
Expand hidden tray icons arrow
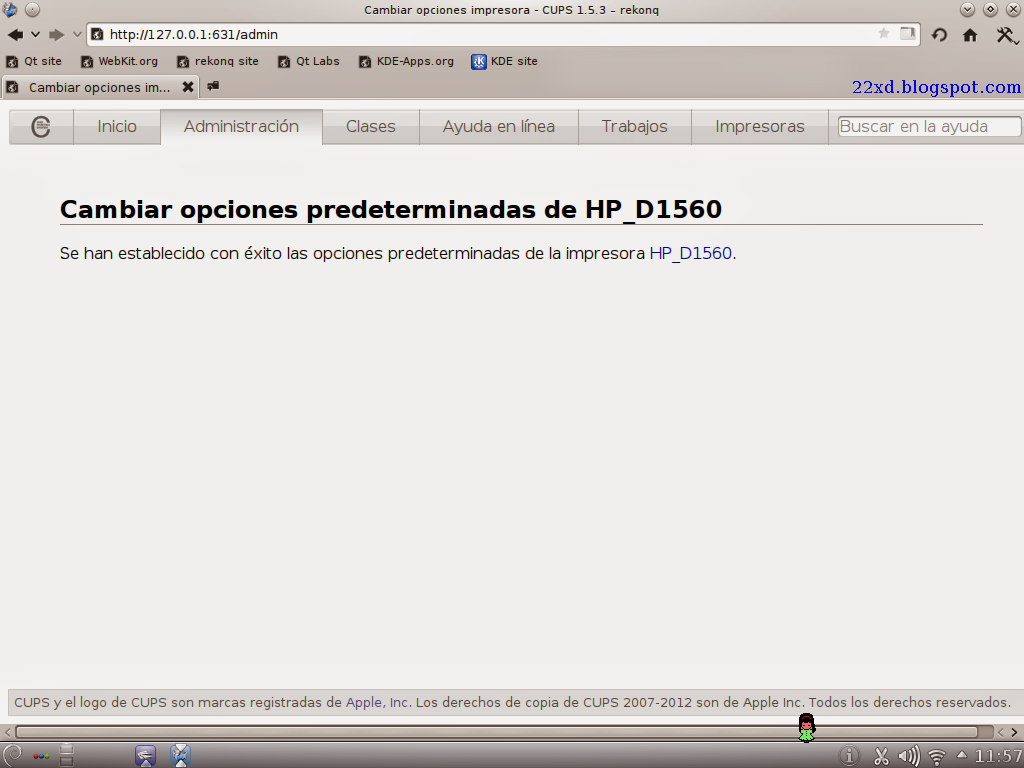point(962,755)
